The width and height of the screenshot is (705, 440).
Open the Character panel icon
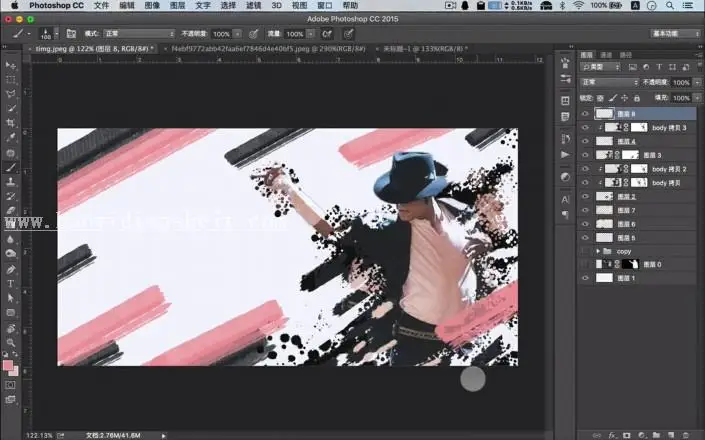point(565,200)
